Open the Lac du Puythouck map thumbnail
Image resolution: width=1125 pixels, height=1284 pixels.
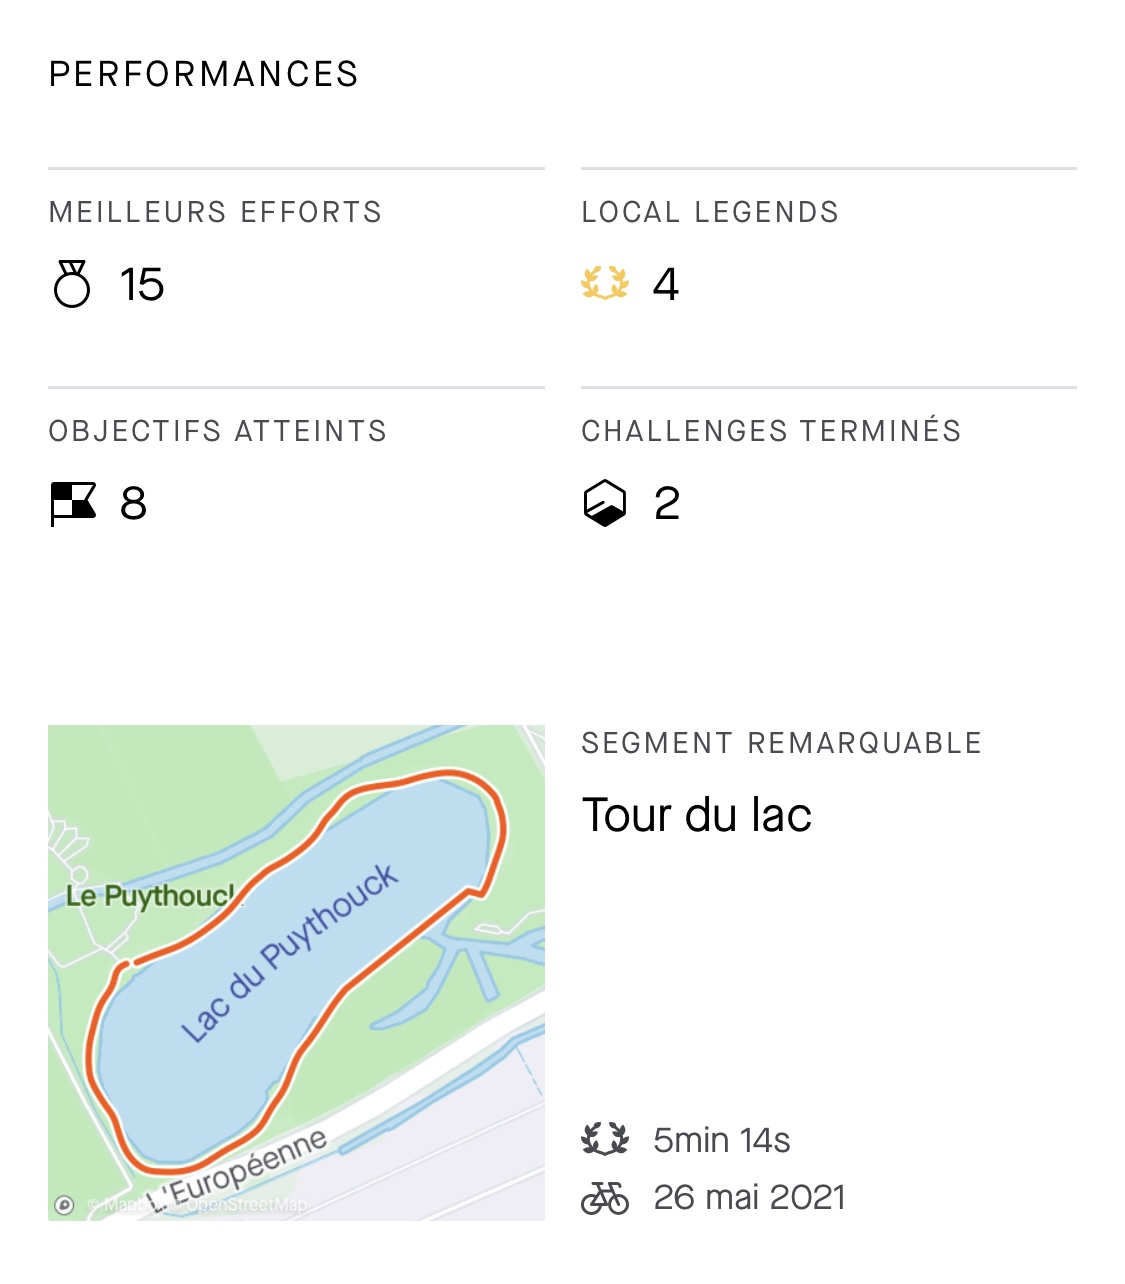pyautogui.click(x=296, y=973)
